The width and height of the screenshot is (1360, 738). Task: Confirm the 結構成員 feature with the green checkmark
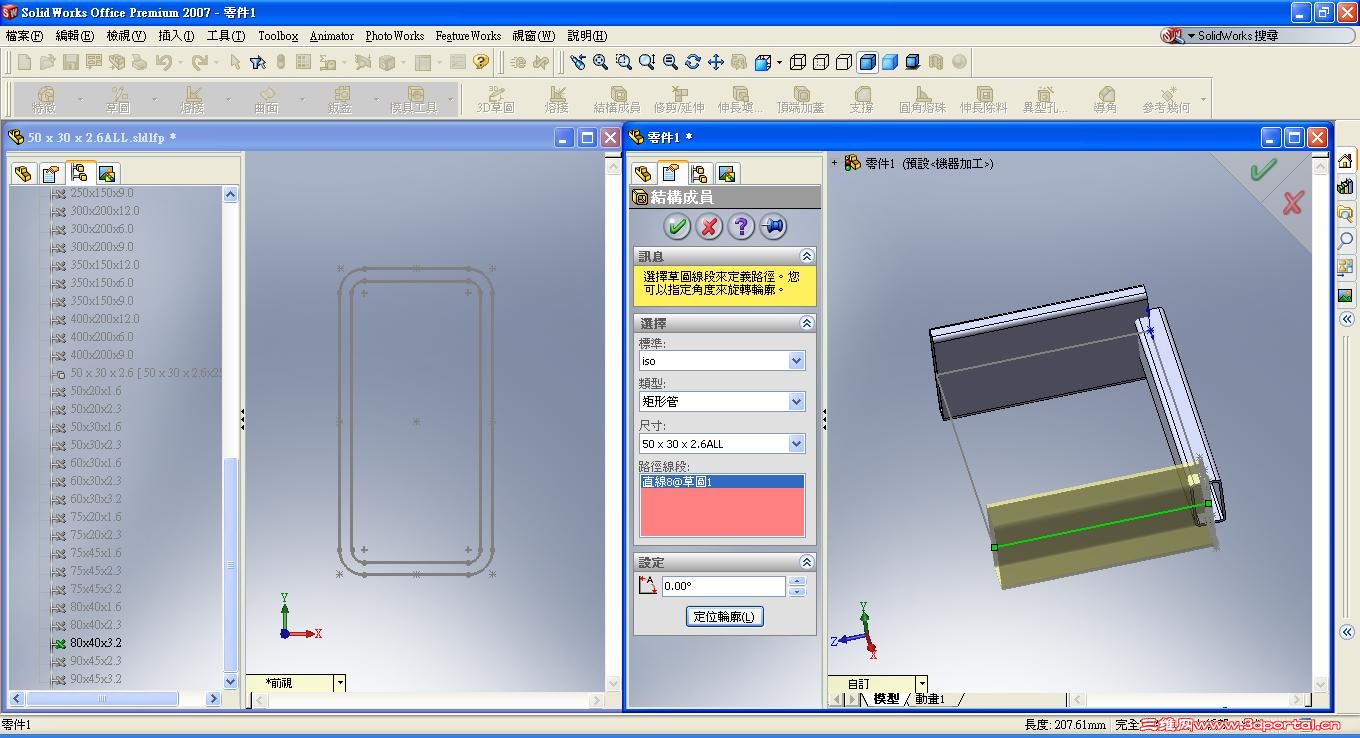point(677,227)
